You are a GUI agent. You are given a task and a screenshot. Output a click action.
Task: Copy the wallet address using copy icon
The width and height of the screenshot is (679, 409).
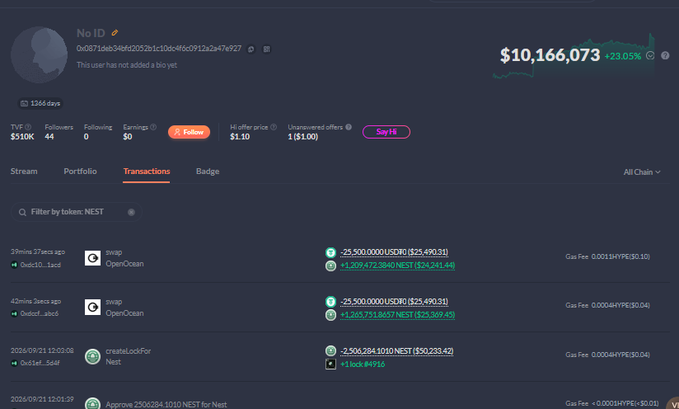251,49
